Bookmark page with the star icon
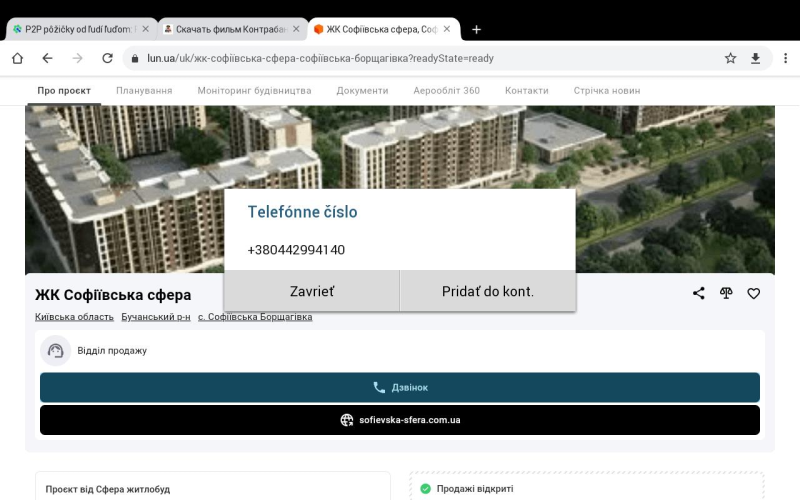This screenshot has width=800, height=500. tap(730, 58)
